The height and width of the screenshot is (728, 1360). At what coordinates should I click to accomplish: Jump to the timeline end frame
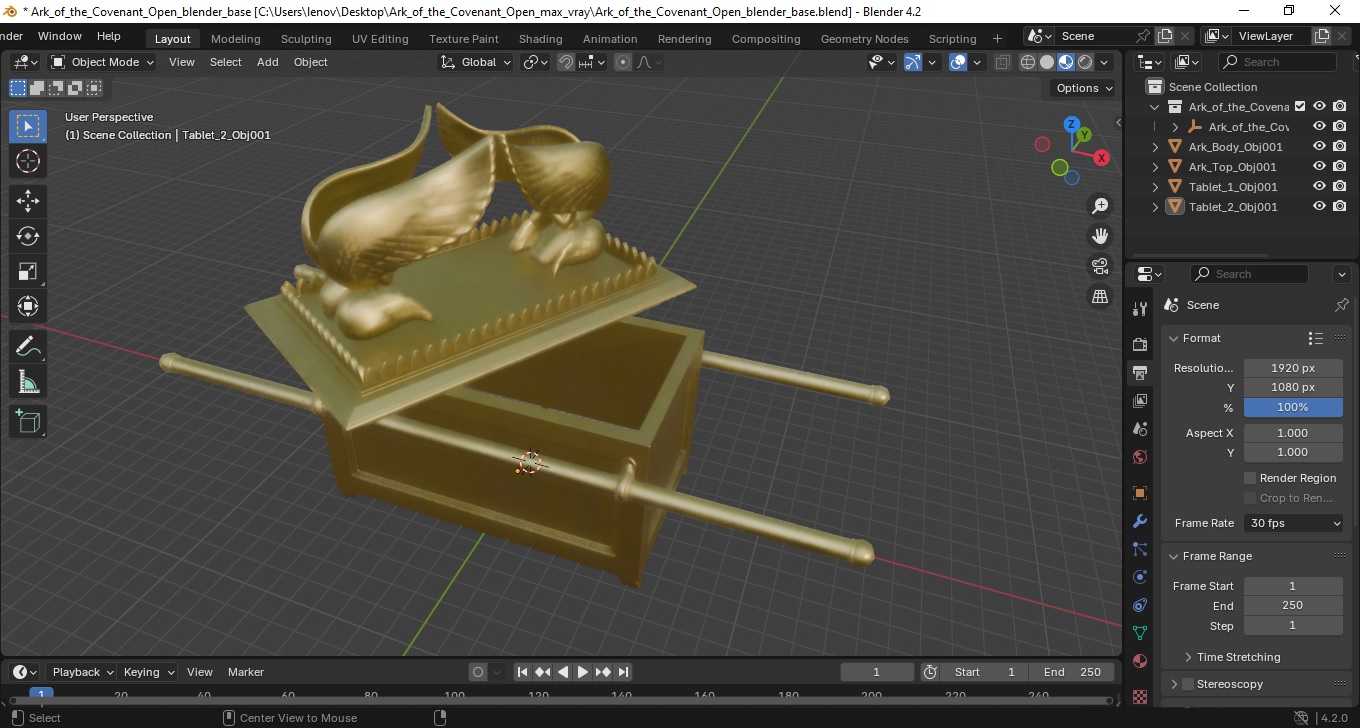coord(623,672)
